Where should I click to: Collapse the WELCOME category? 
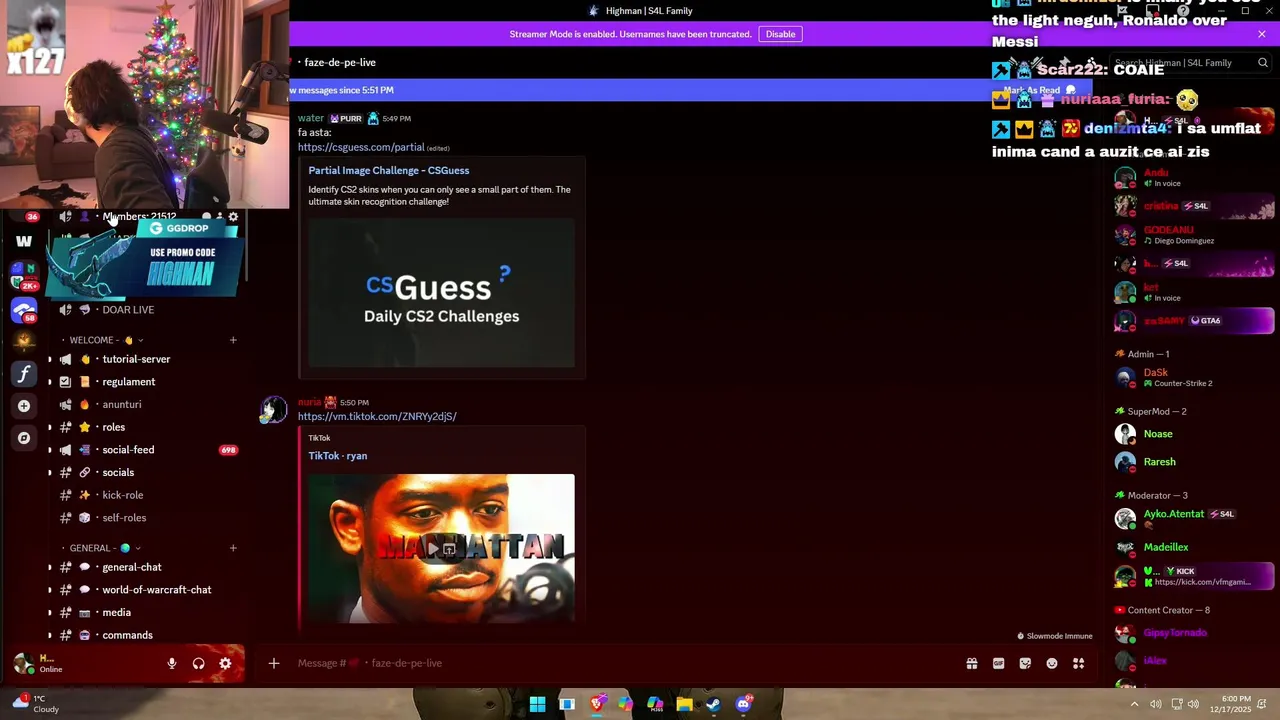pyautogui.click(x=106, y=340)
